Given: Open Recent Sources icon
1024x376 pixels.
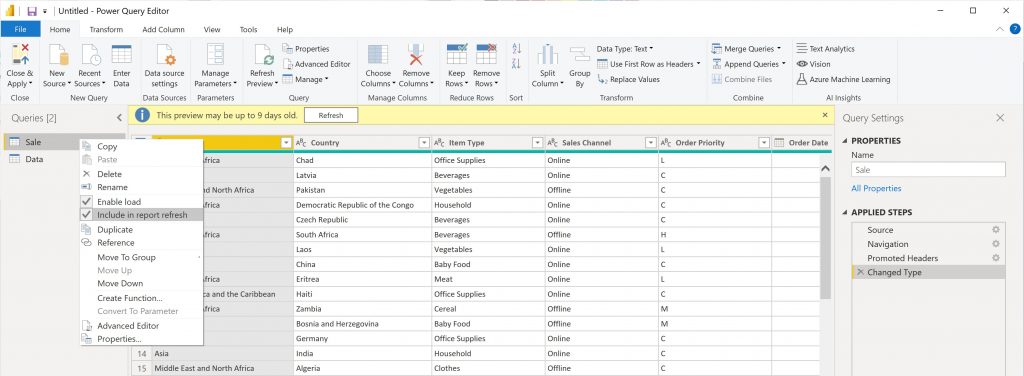Looking at the screenshot, I should point(90,54).
